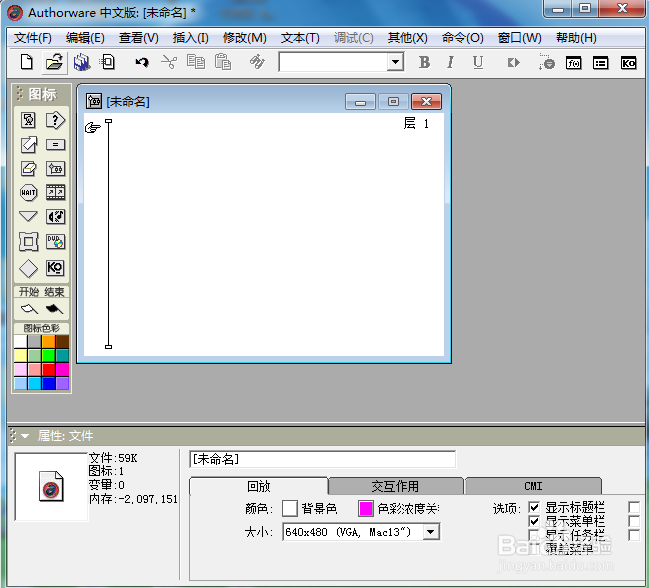The image size is (649, 588).
Task: Click the paste hand pointer on flowline
Action: (93, 127)
